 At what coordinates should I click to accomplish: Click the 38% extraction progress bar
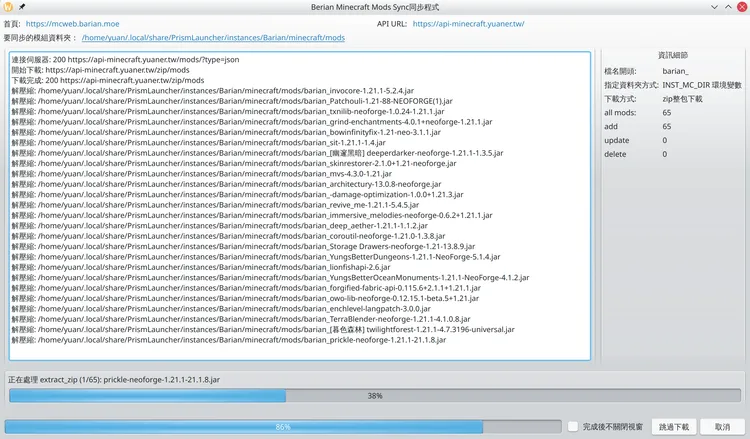(x=374, y=396)
